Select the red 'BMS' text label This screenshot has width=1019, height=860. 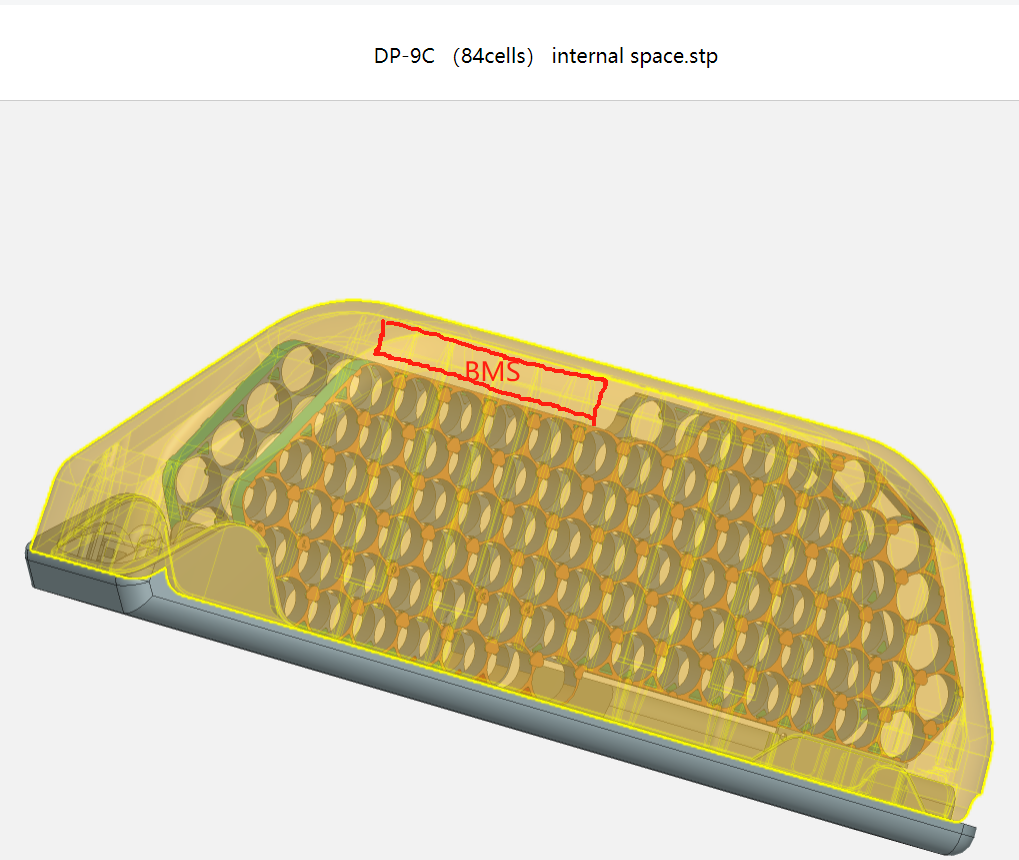pos(492,372)
